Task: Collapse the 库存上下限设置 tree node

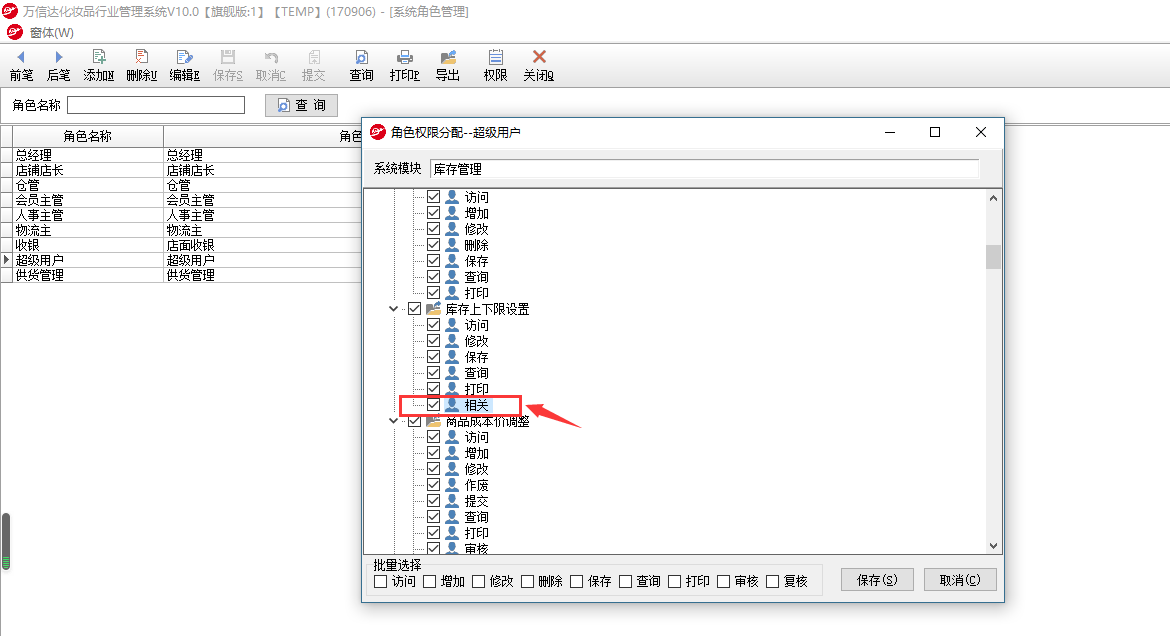Action: (393, 308)
